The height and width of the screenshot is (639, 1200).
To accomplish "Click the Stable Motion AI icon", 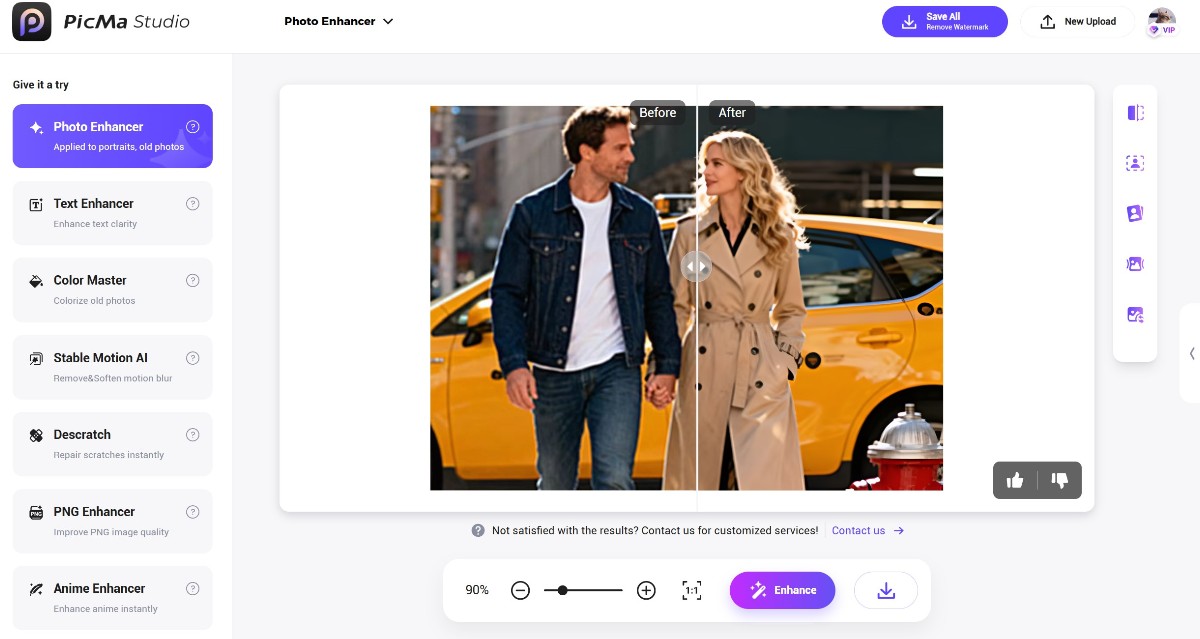I will click(x=36, y=358).
